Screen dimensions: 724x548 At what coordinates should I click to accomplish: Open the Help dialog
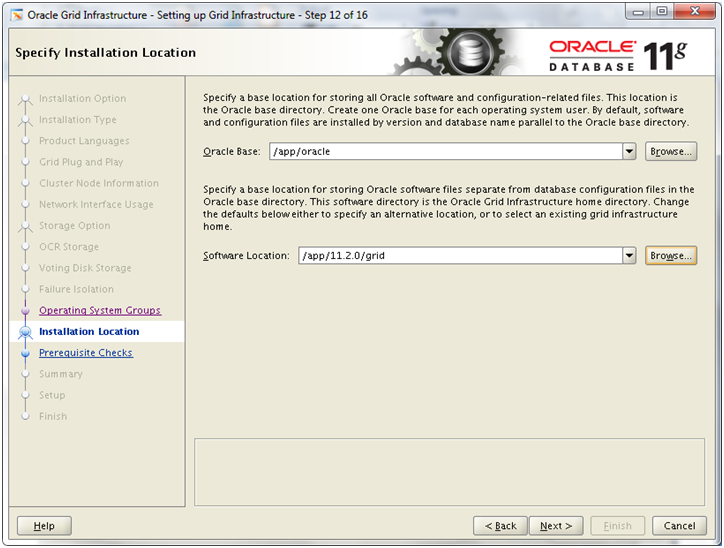click(44, 526)
